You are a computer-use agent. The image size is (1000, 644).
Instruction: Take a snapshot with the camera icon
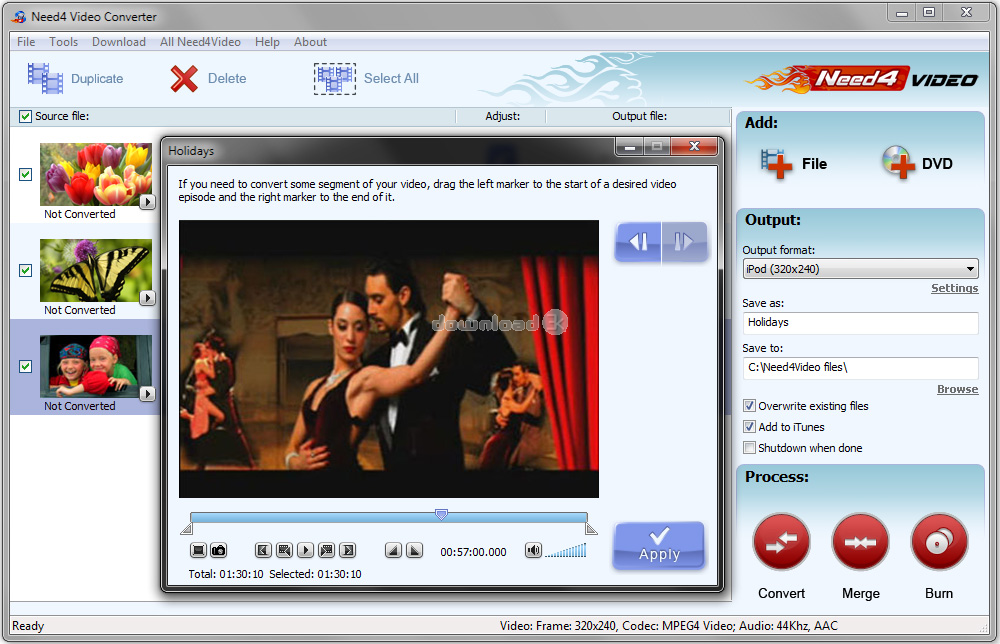click(219, 550)
